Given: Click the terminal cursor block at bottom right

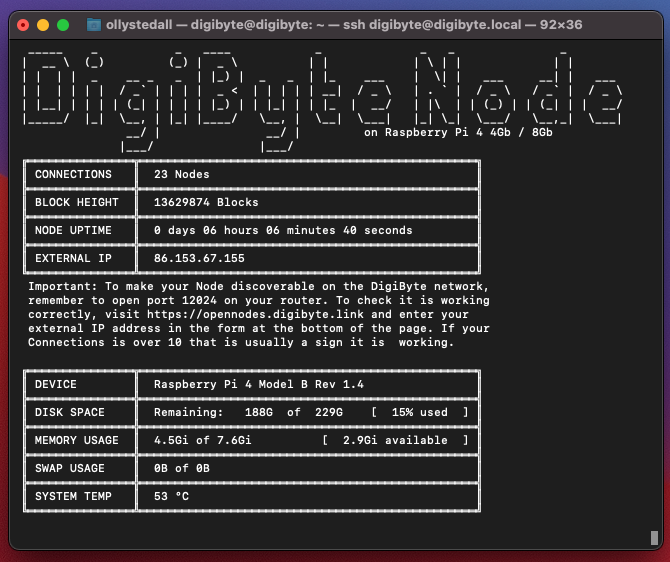Looking at the screenshot, I should coord(654,538).
